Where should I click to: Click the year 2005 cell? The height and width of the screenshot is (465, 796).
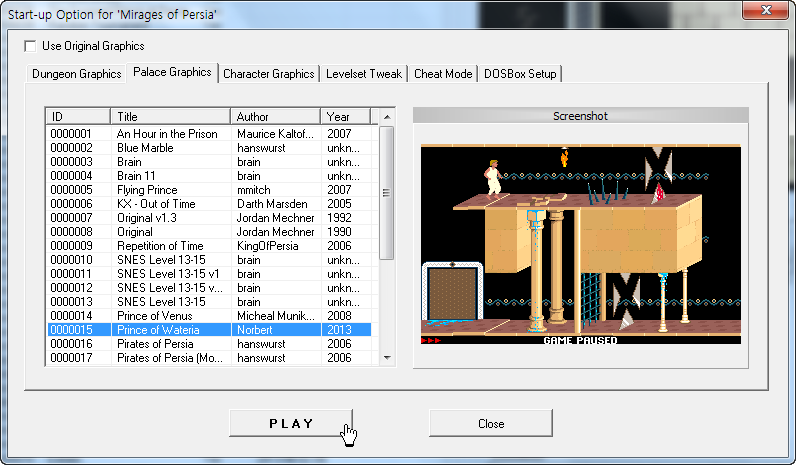click(339, 204)
